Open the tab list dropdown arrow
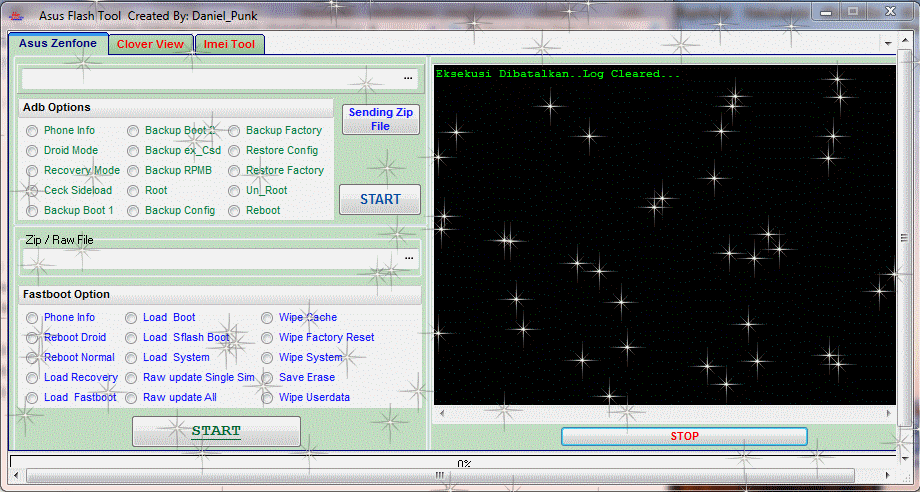Viewport: 920px width, 492px height. 888,43
